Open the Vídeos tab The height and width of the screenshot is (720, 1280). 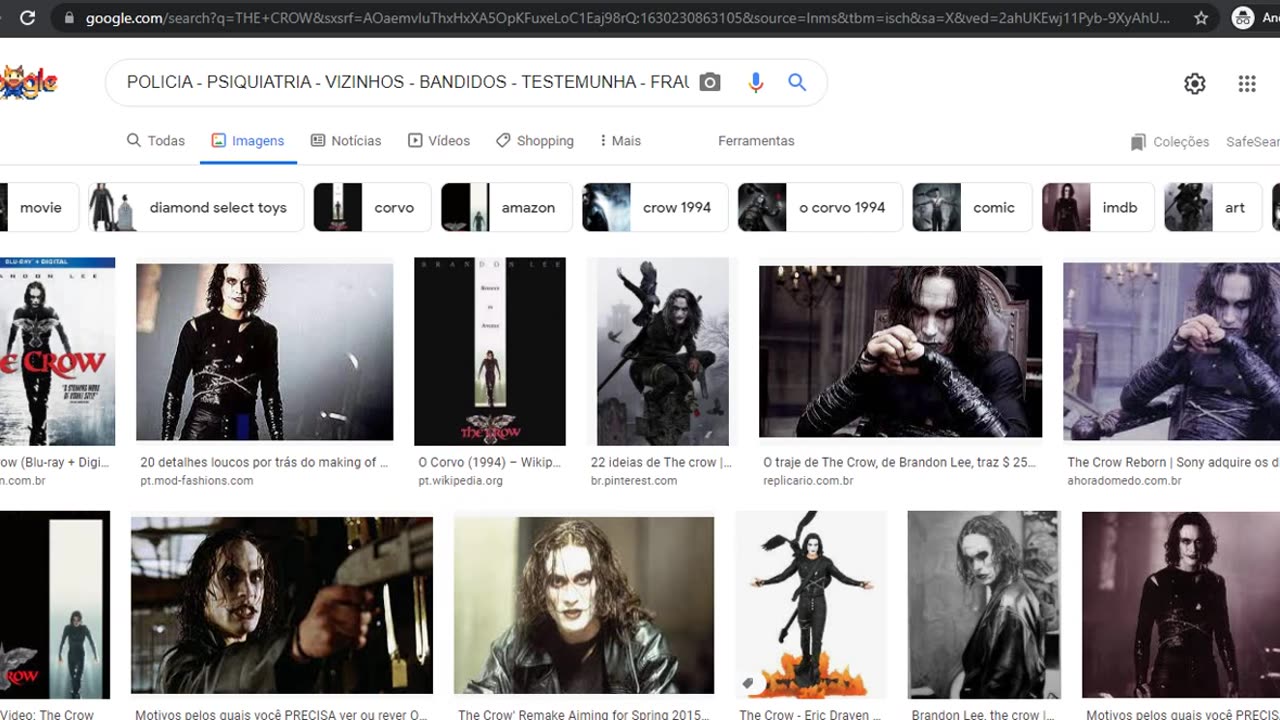point(439,141)
